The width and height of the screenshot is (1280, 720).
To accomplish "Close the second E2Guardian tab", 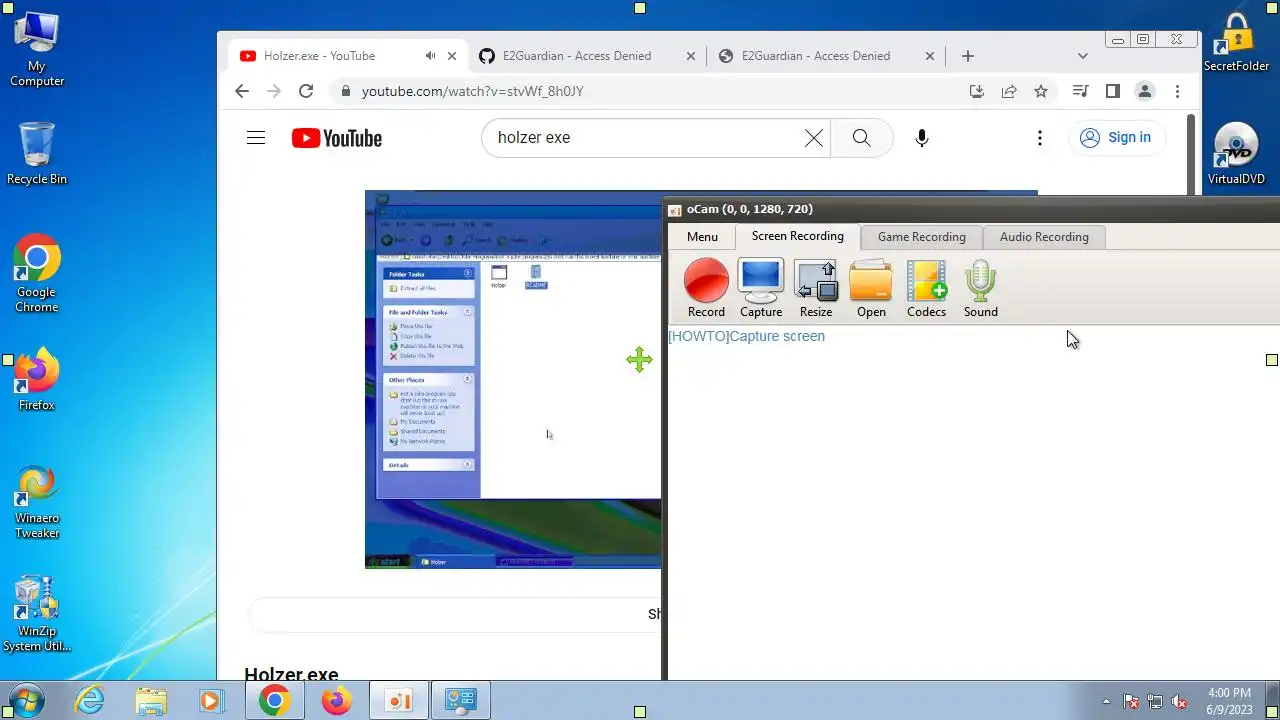I will (930, 56).
